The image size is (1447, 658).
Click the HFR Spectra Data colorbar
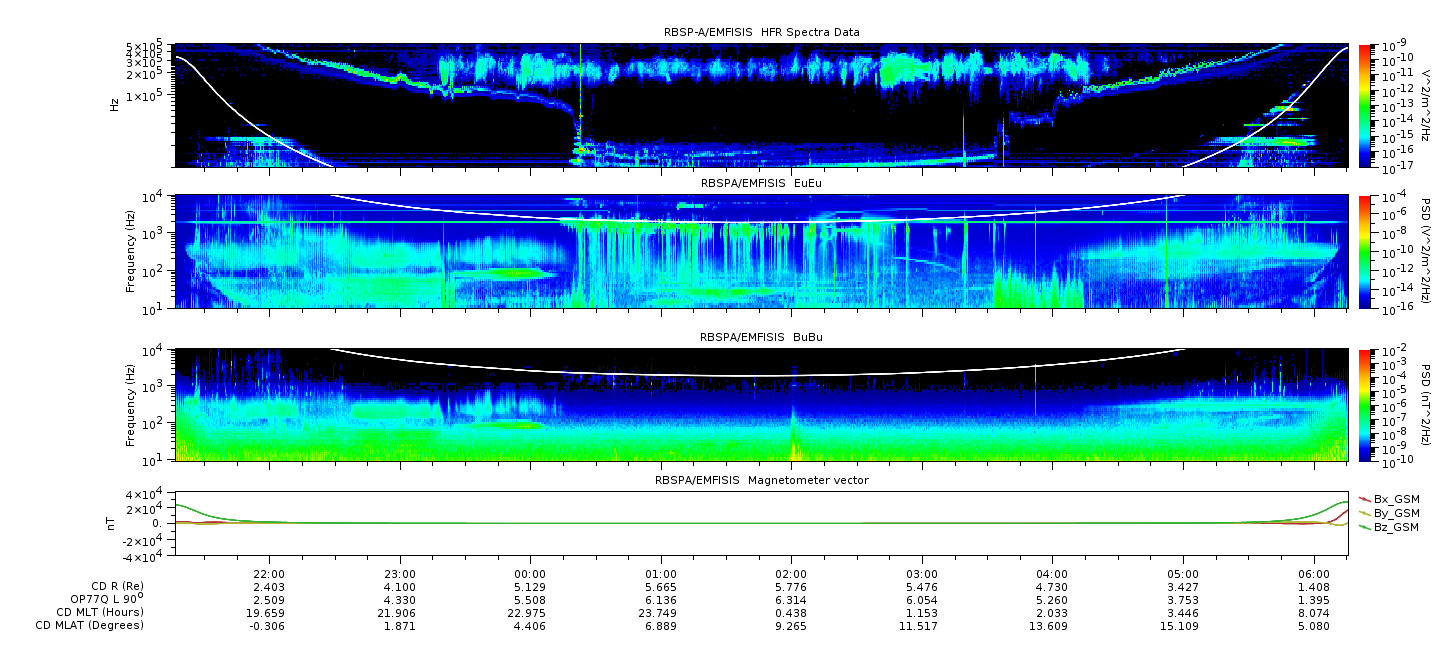[1364, 105]
